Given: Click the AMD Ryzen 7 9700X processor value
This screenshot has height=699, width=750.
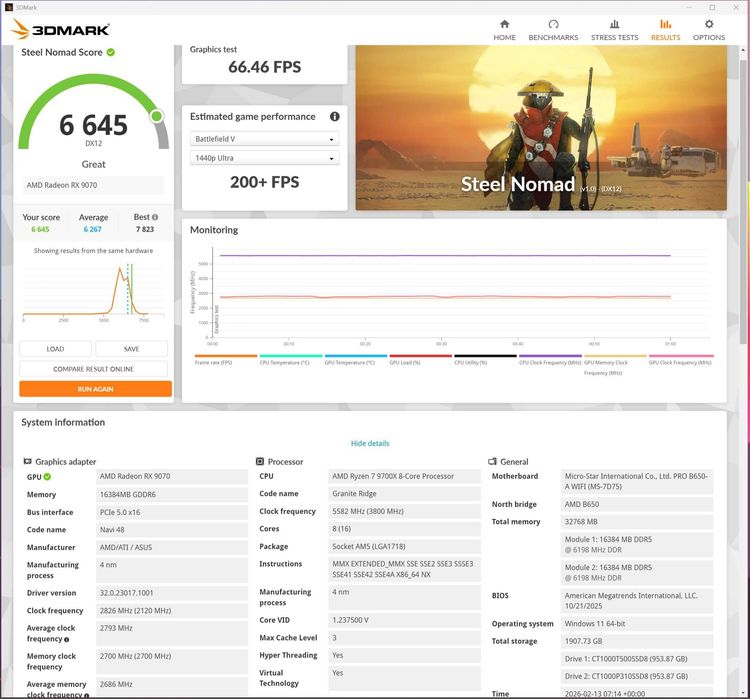Looking at the screenshot, I should [x=404, y=476].
